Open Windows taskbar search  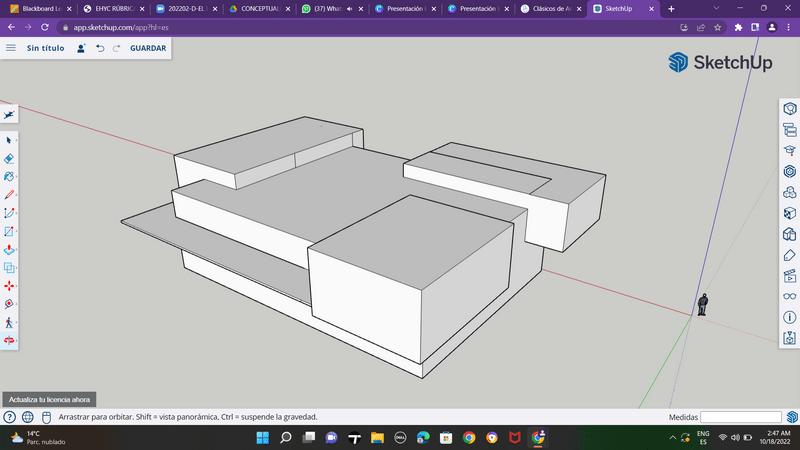pos(286,438)
